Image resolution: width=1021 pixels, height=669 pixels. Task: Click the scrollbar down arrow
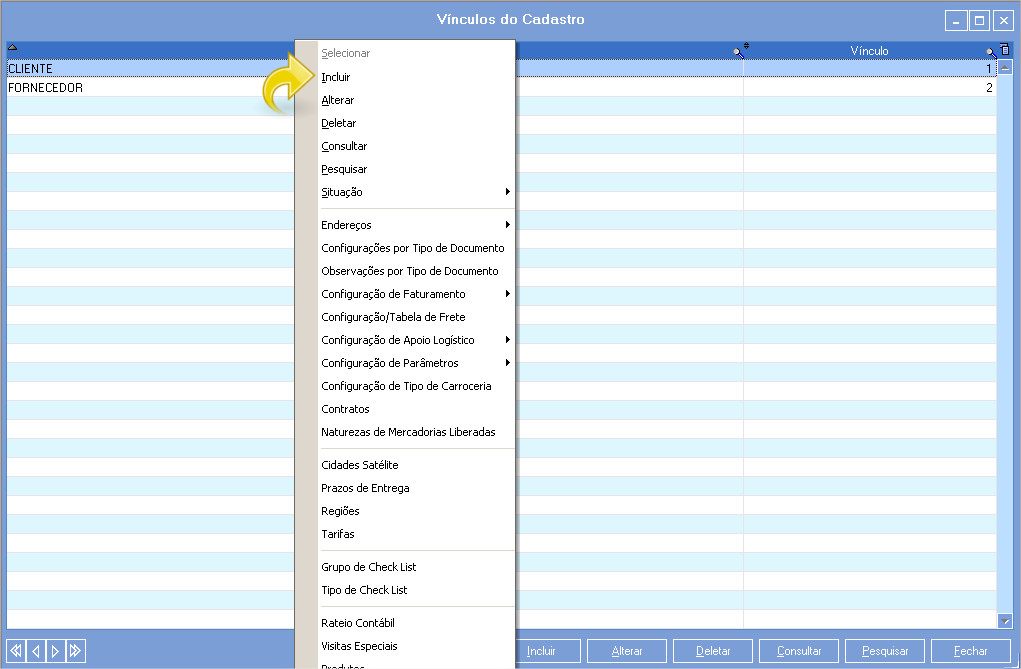pyautogui.click(x=1005, y=621)
